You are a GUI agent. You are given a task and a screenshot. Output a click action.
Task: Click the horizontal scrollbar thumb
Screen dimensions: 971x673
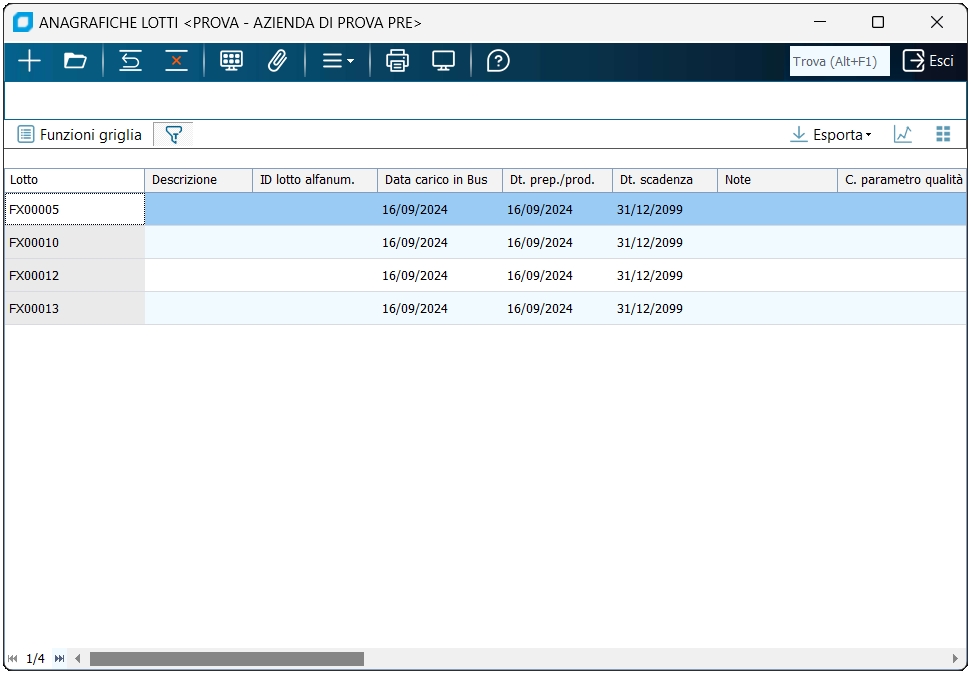226,658
